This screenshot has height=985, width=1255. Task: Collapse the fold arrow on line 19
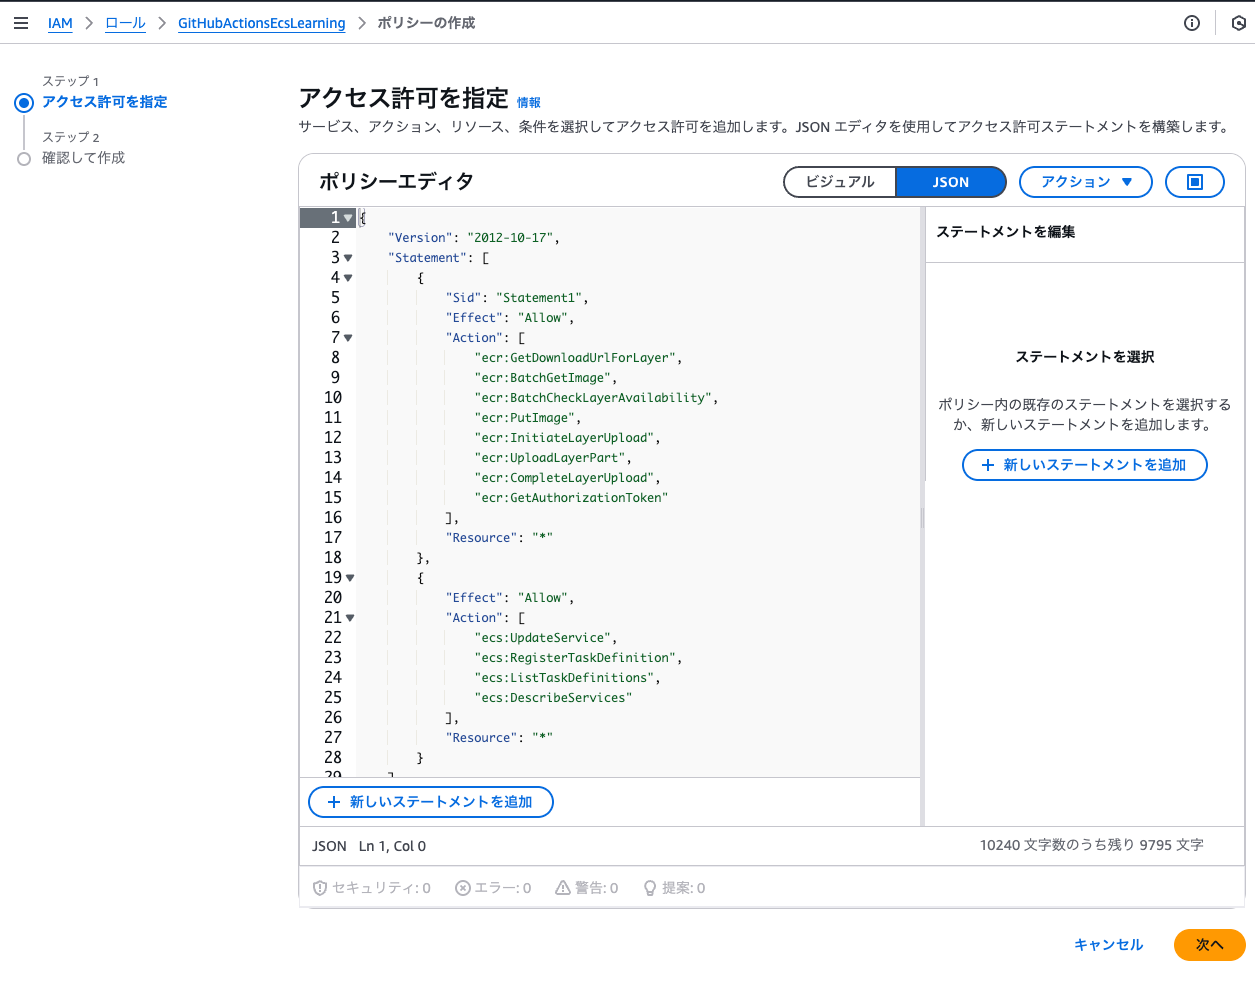(350, 578)
